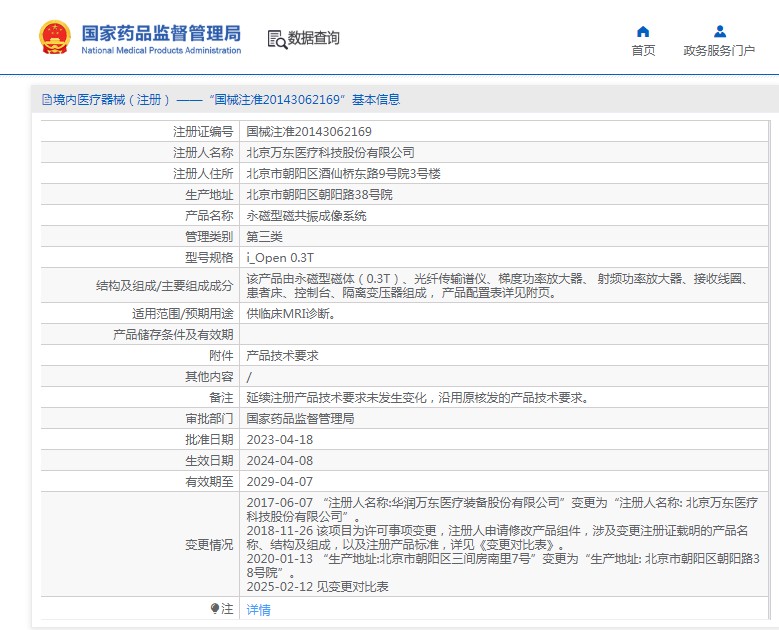Click the 政务服务门户 label
This screenshot has width=779, height=630.
[719, 50]
